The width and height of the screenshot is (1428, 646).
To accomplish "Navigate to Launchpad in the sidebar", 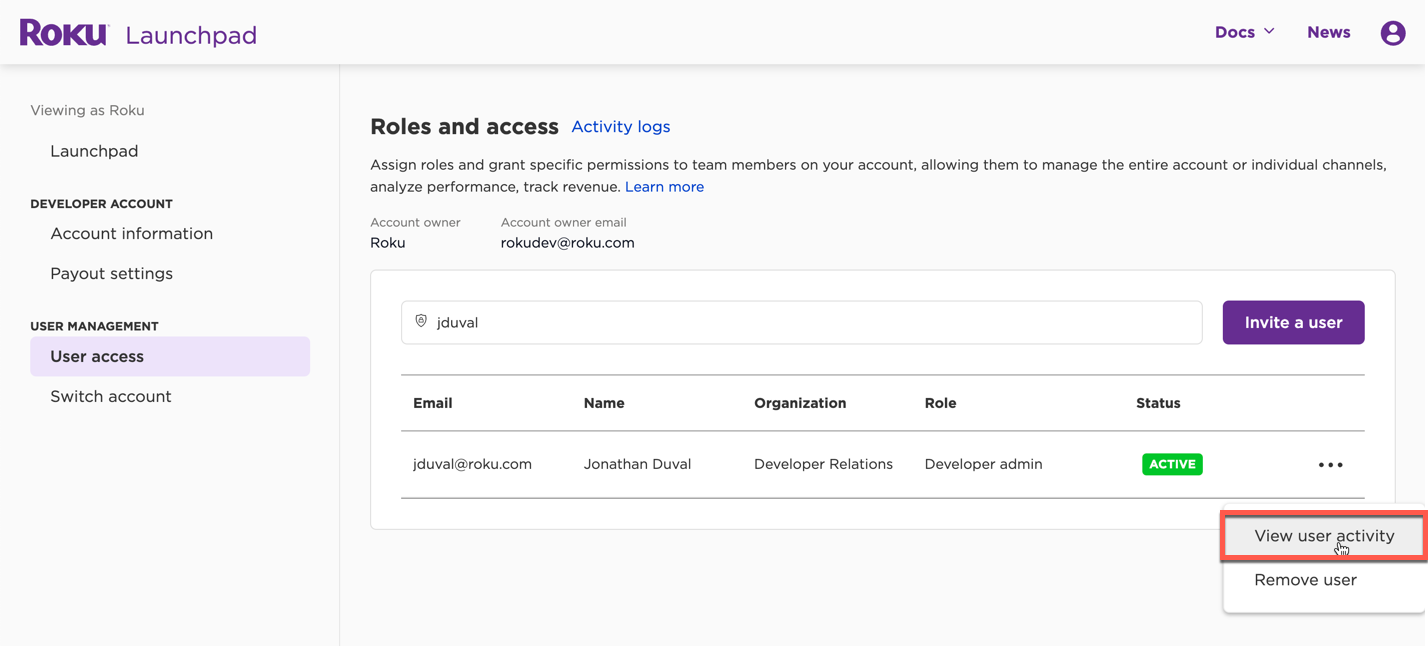I will pyautogui.click(x=94, y=150).
